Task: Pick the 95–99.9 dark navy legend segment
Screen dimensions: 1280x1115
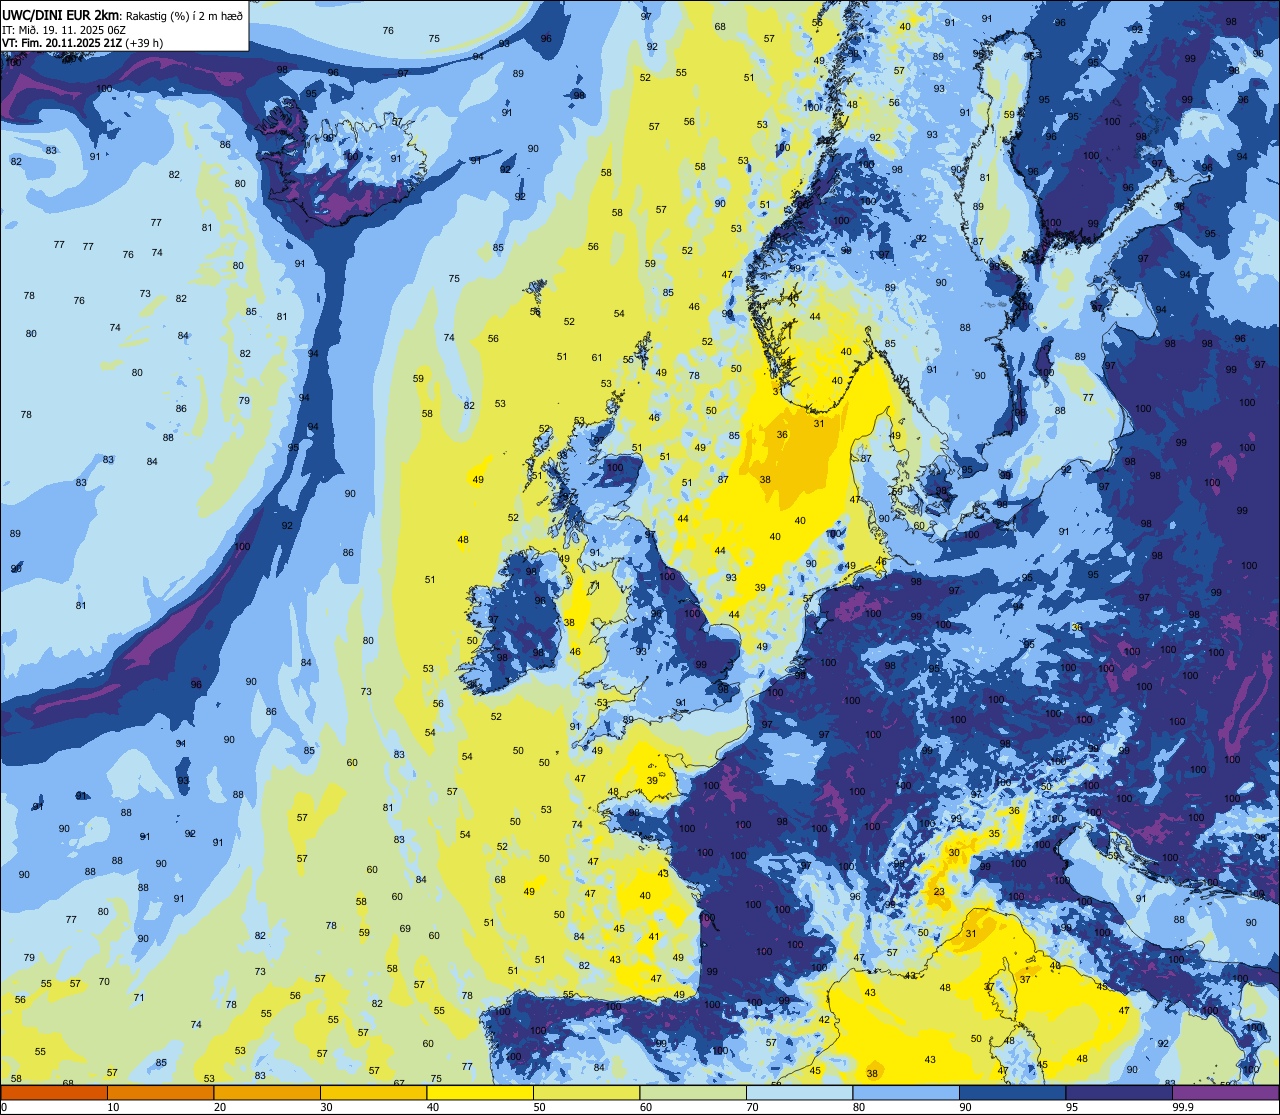Action: tap(1119, 1092)
